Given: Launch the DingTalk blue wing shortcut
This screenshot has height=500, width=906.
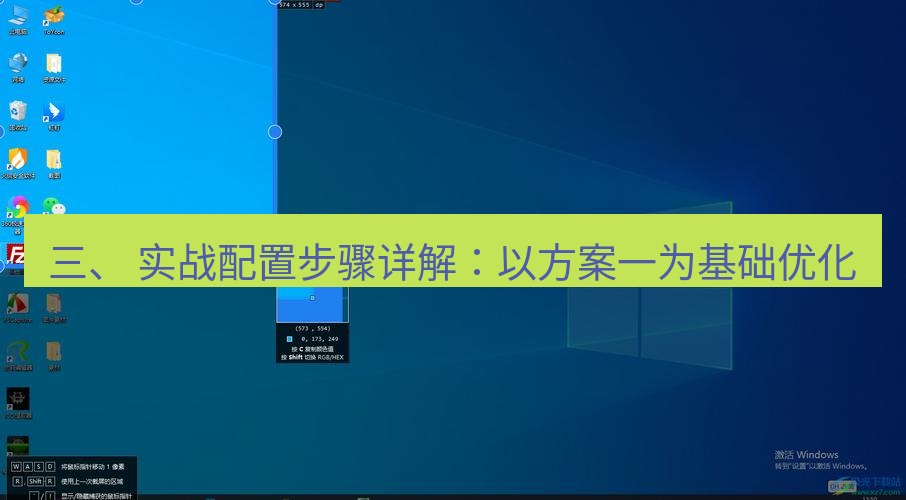Looking at the screenshot, I should tap(54, 116).
